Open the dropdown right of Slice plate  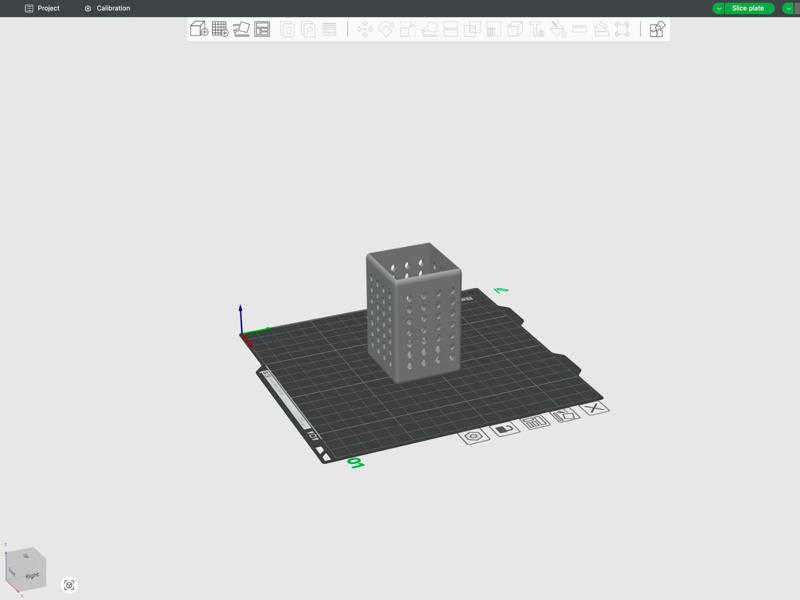click(788, 8)
